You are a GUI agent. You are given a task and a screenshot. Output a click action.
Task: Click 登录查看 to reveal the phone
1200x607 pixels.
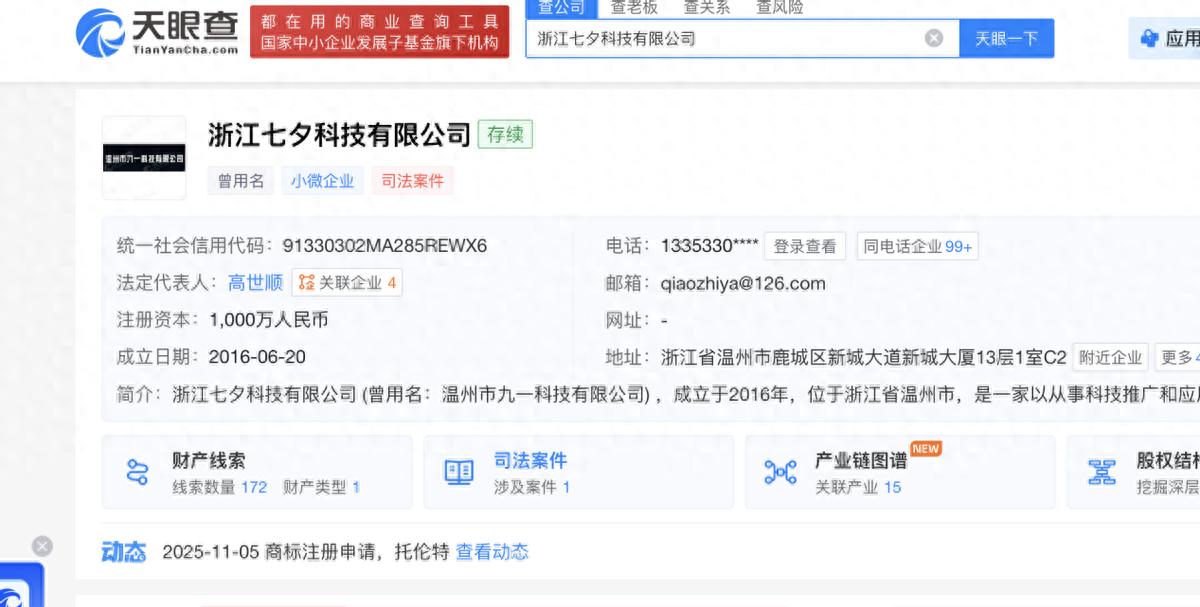coord(805,246)
